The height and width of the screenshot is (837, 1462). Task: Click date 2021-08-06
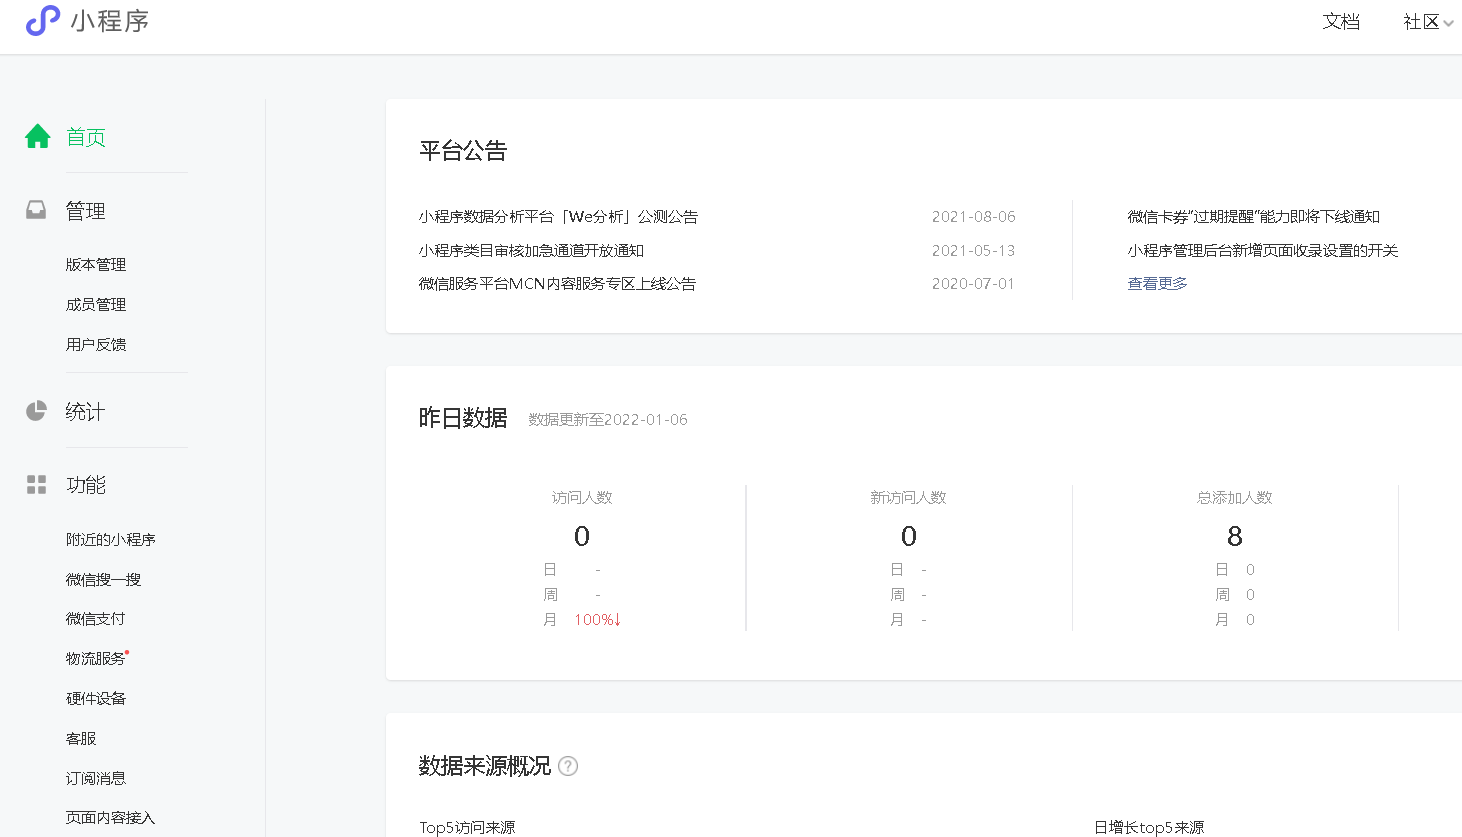(x=974, y=216)
